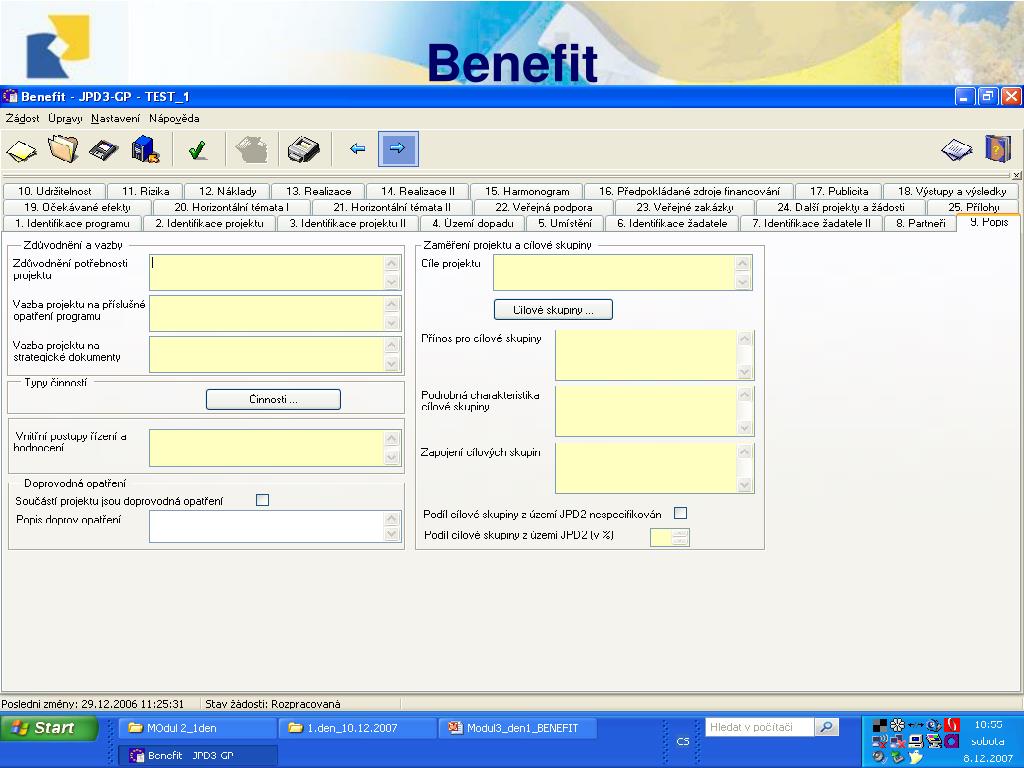Open 'Modul3_den1_BENEFIT' taskbar item
Viewport: 1024px width, 768px height.
(x=517, y=728)
